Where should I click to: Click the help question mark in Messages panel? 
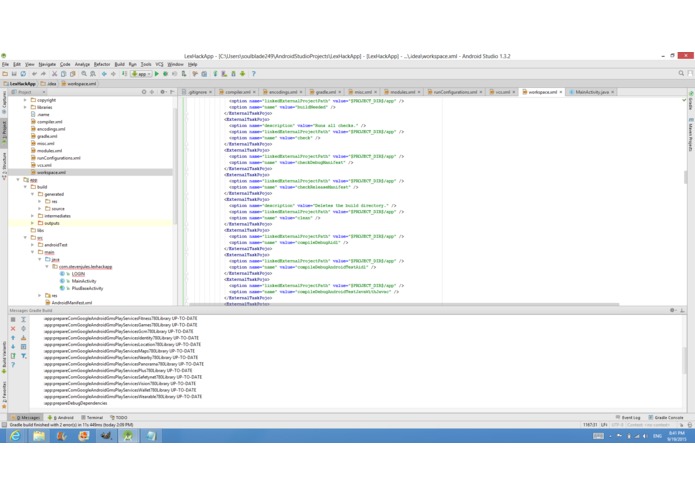click(x=13, y=365)
